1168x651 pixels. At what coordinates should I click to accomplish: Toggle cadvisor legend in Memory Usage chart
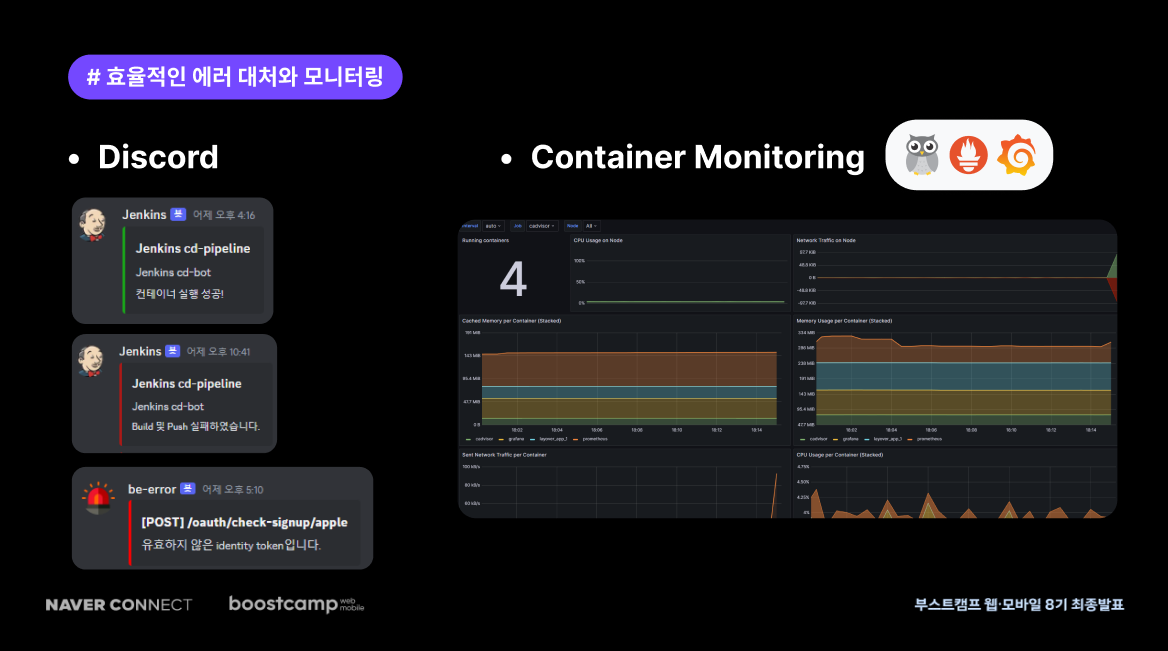pos(813,439)
